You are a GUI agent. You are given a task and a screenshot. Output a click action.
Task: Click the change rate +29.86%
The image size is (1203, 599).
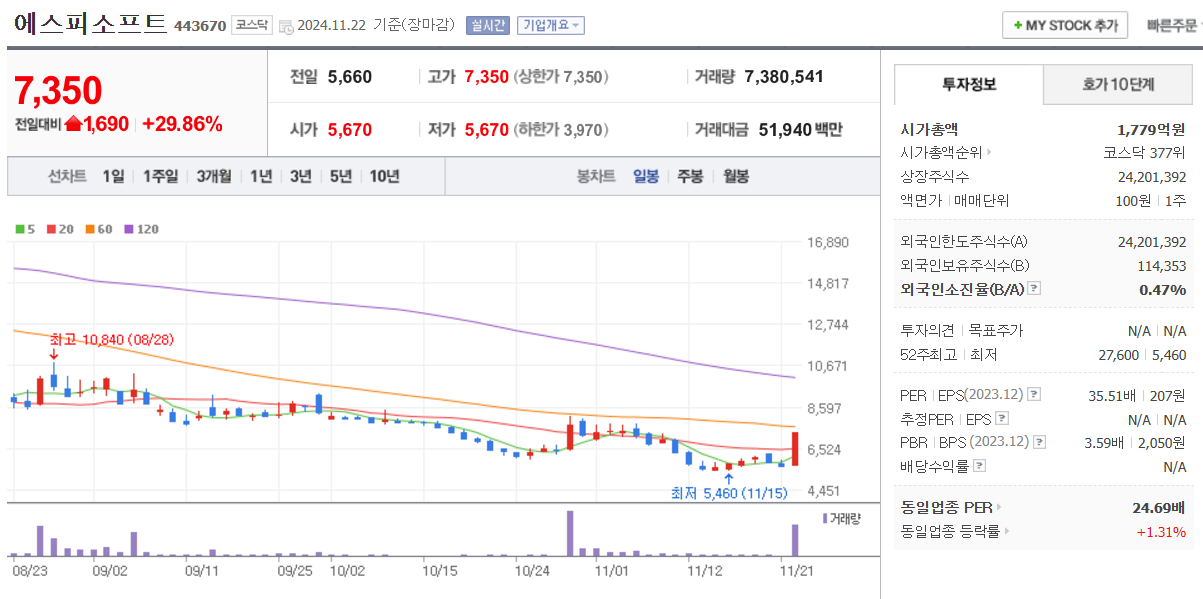[183, 124]
